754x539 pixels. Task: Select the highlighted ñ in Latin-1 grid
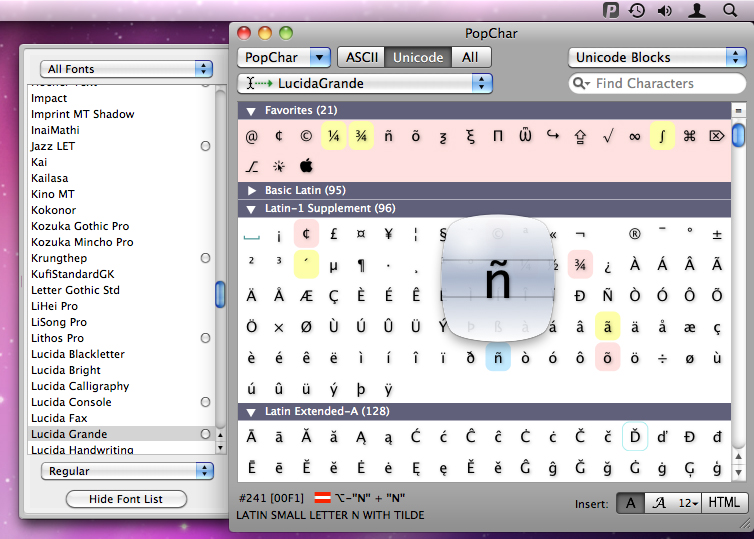pos(498,357)
